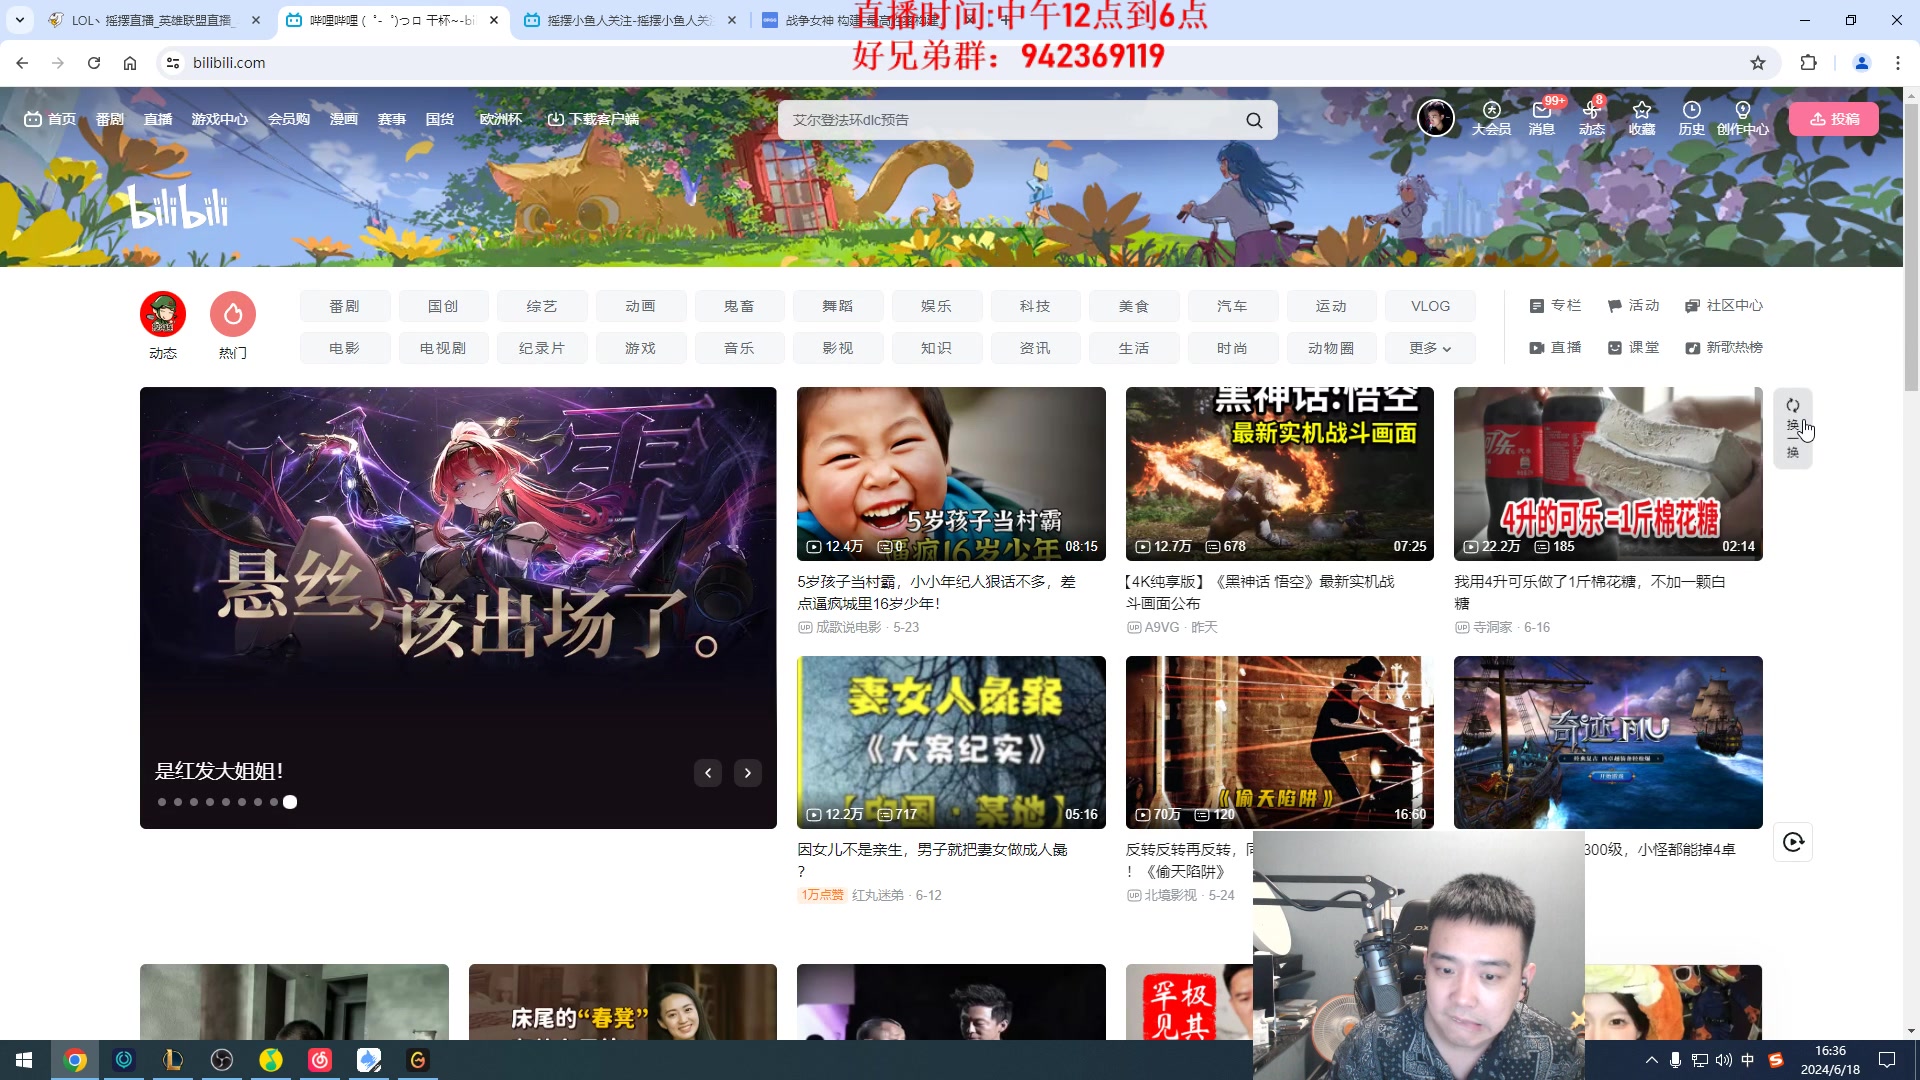
Task: Select the 鬼畜 category button
Action: [x=739, y=306]
